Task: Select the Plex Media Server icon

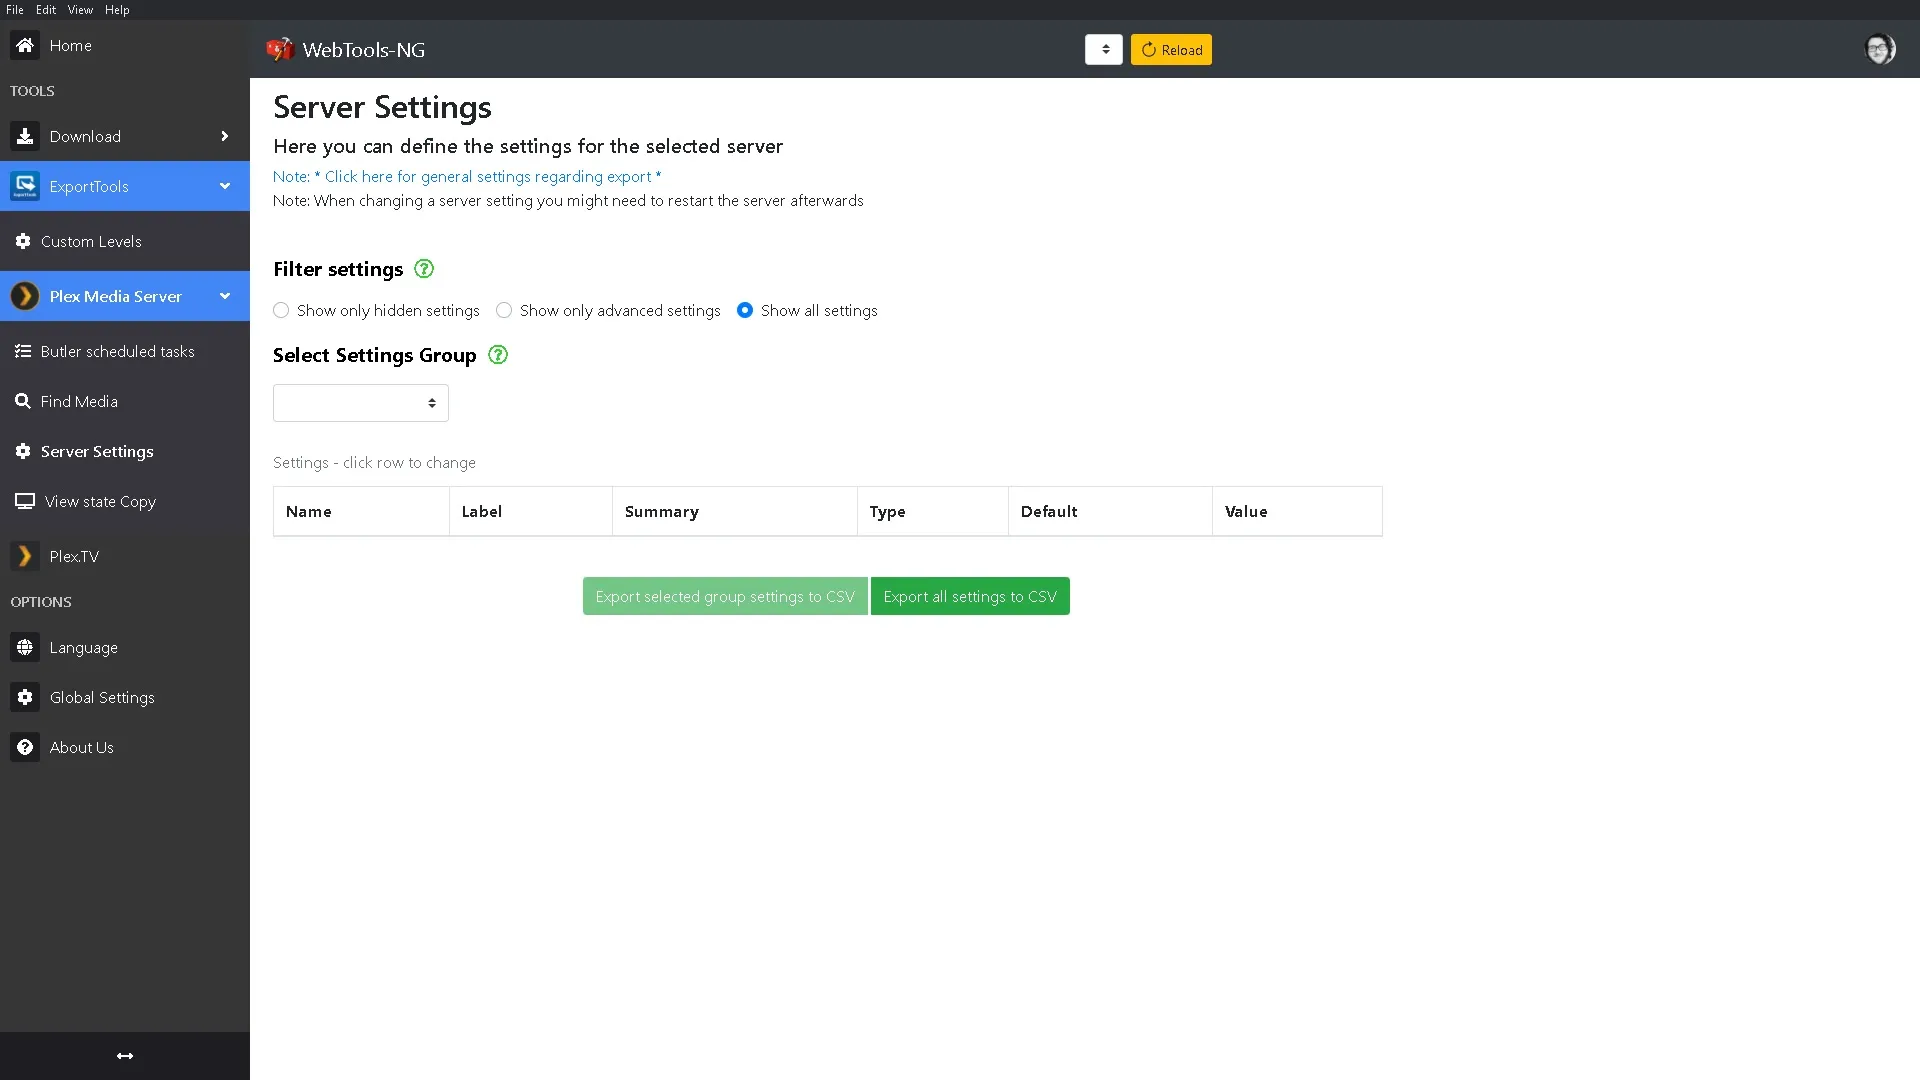Action: [x=24, y=296]
